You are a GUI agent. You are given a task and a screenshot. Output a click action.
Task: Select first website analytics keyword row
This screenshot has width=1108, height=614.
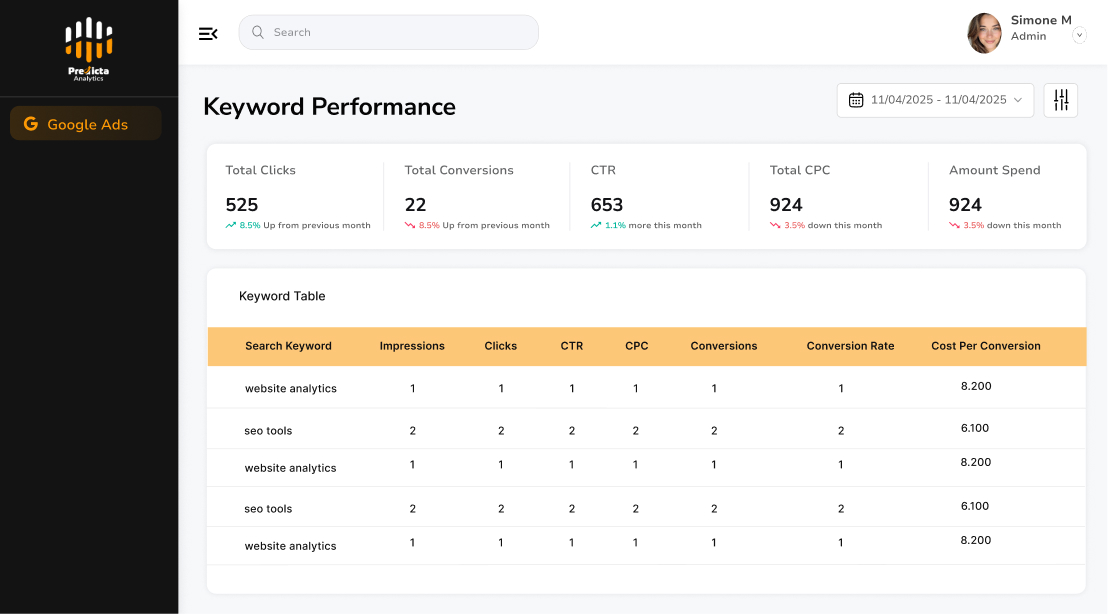pyautogui.click(x=647, y=387)
